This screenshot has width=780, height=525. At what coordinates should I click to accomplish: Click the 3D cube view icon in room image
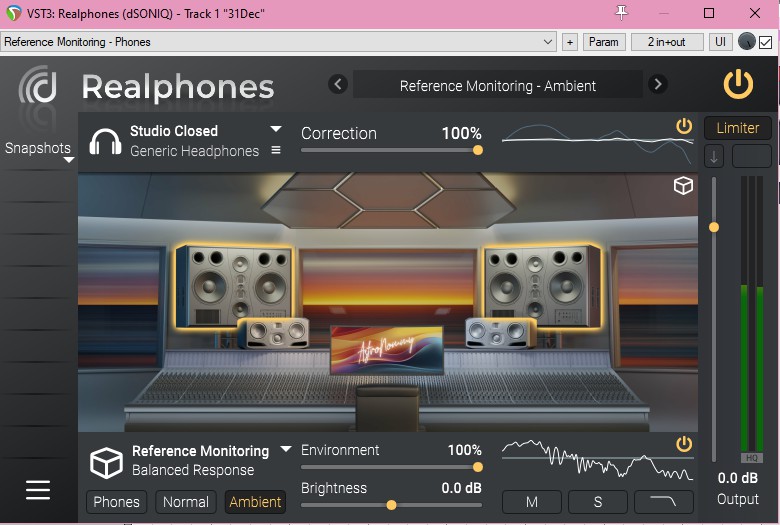pos(683,186)
